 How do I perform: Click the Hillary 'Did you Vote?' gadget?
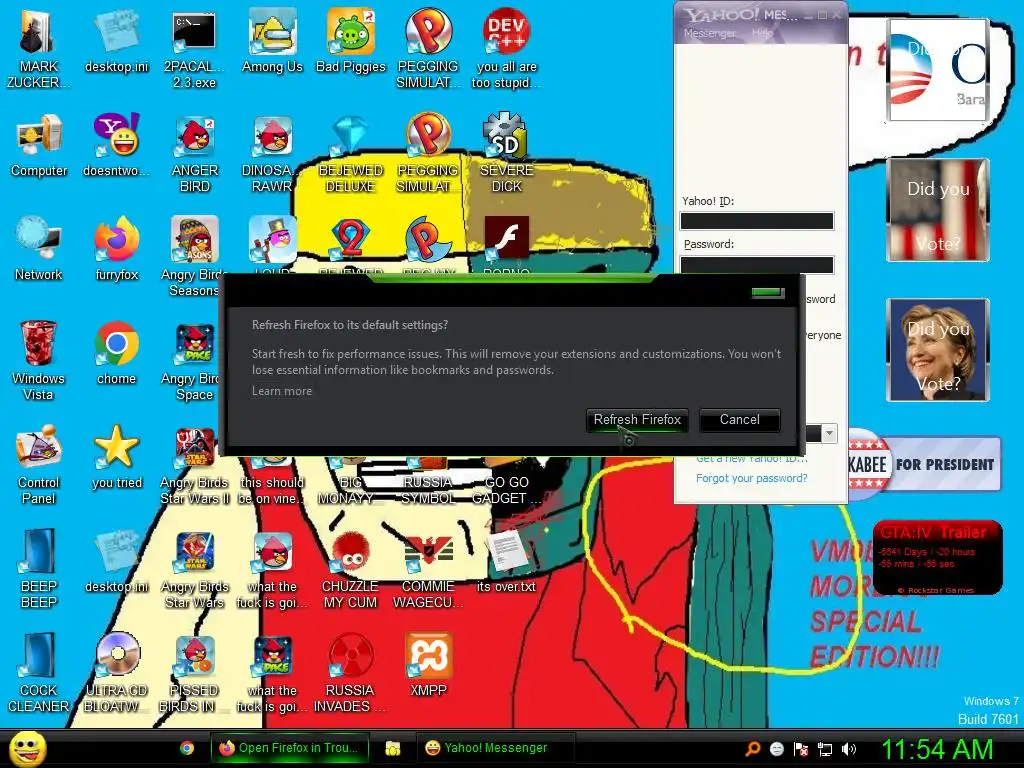coord(938,349)
